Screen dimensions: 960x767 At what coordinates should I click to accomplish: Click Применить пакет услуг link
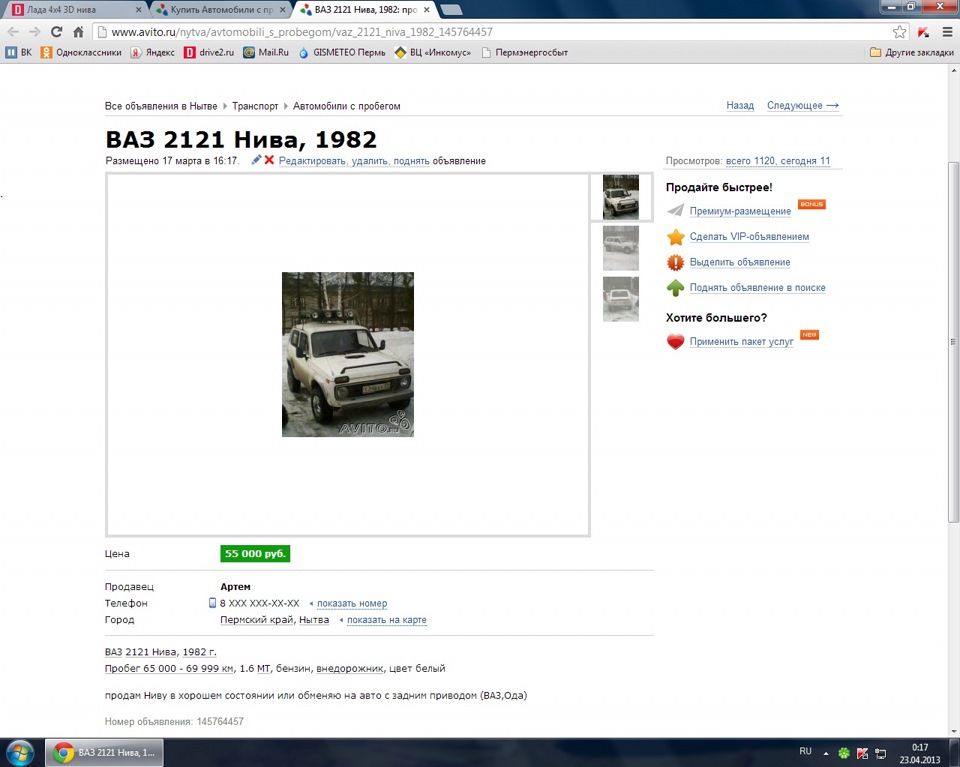click(741, 342)
